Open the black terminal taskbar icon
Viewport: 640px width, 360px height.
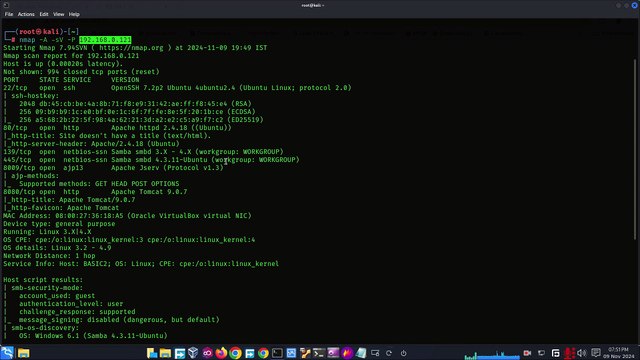(x=277, y=353)
